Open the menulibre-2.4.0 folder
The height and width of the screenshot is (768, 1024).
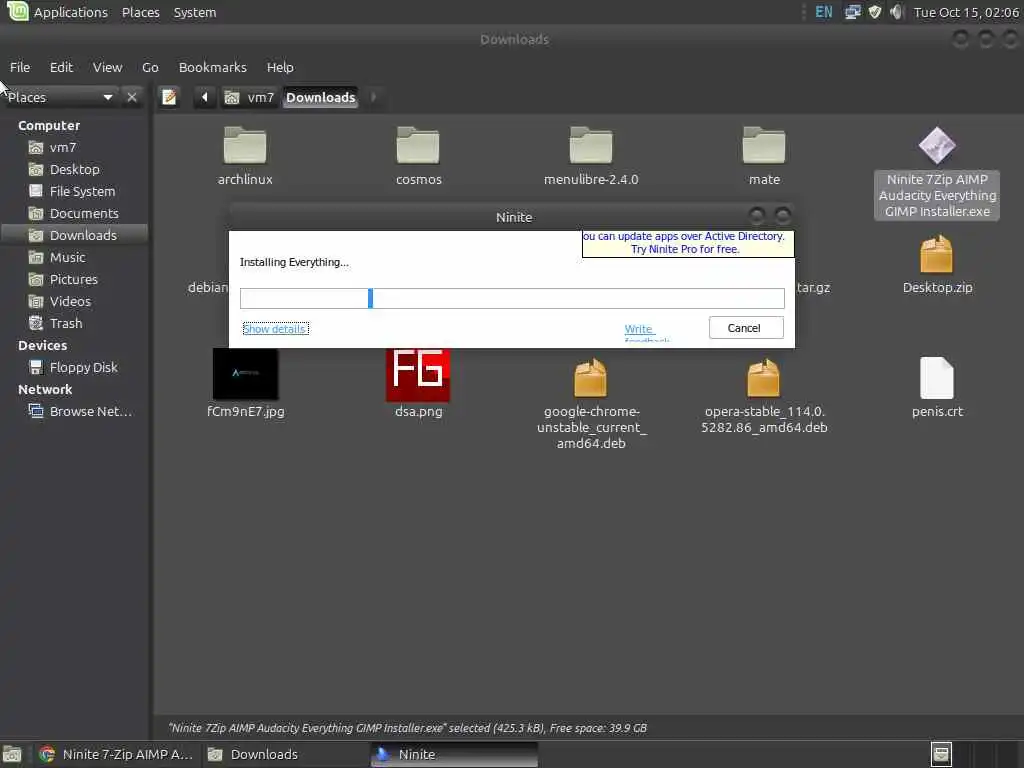[x=591, y=145]
